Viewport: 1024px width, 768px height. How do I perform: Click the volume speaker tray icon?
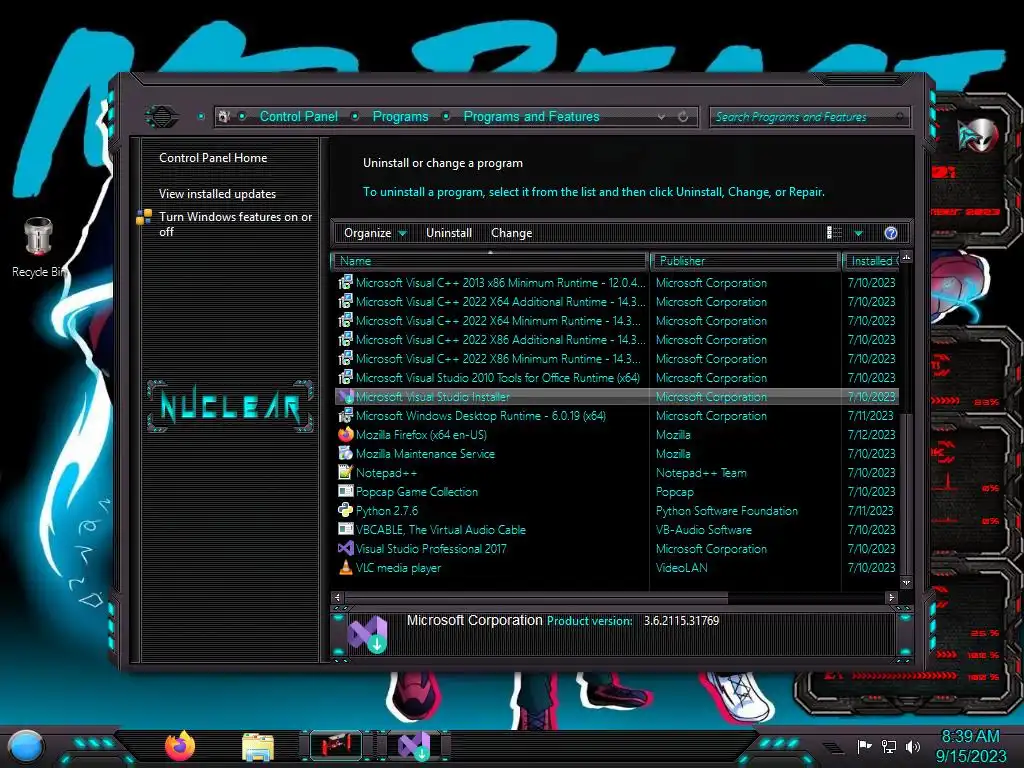pos(912,746)
